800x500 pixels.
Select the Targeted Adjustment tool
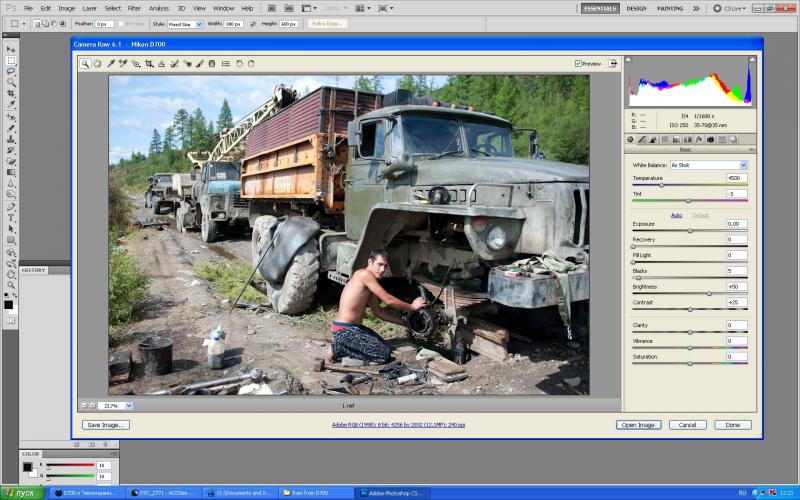[x=136, y=64]
